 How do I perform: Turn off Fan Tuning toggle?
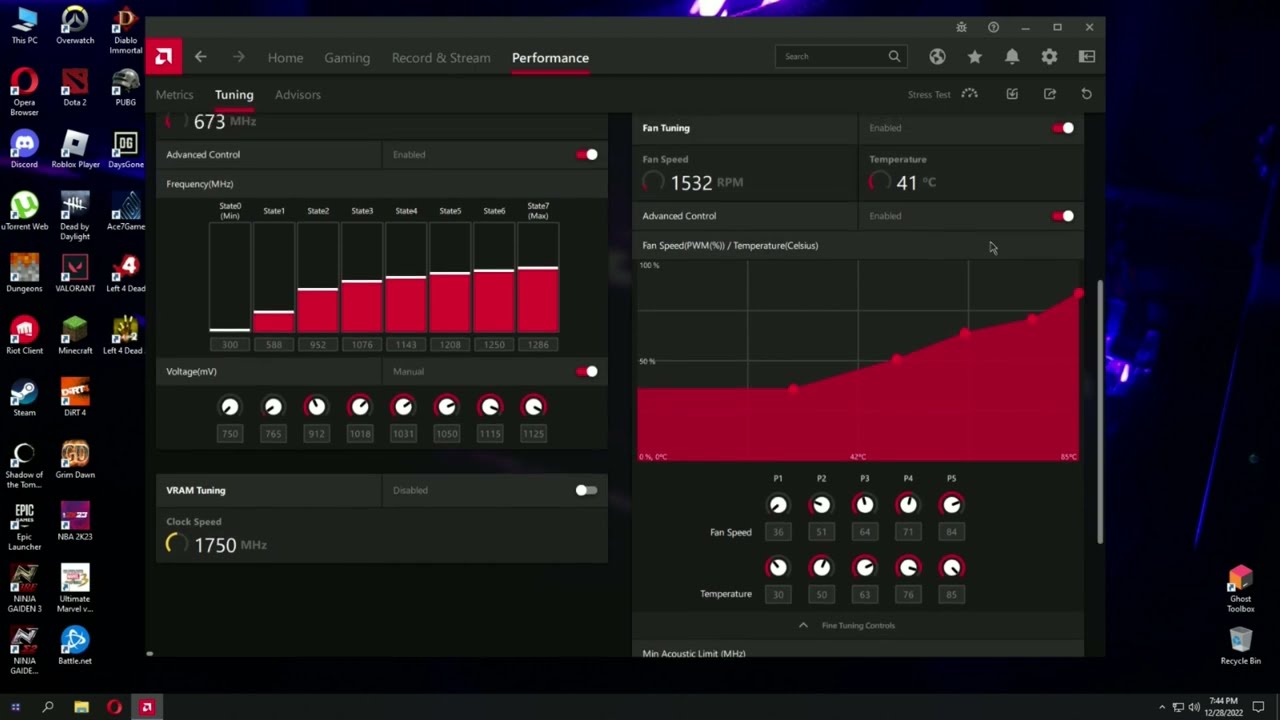pos(1063,128)
